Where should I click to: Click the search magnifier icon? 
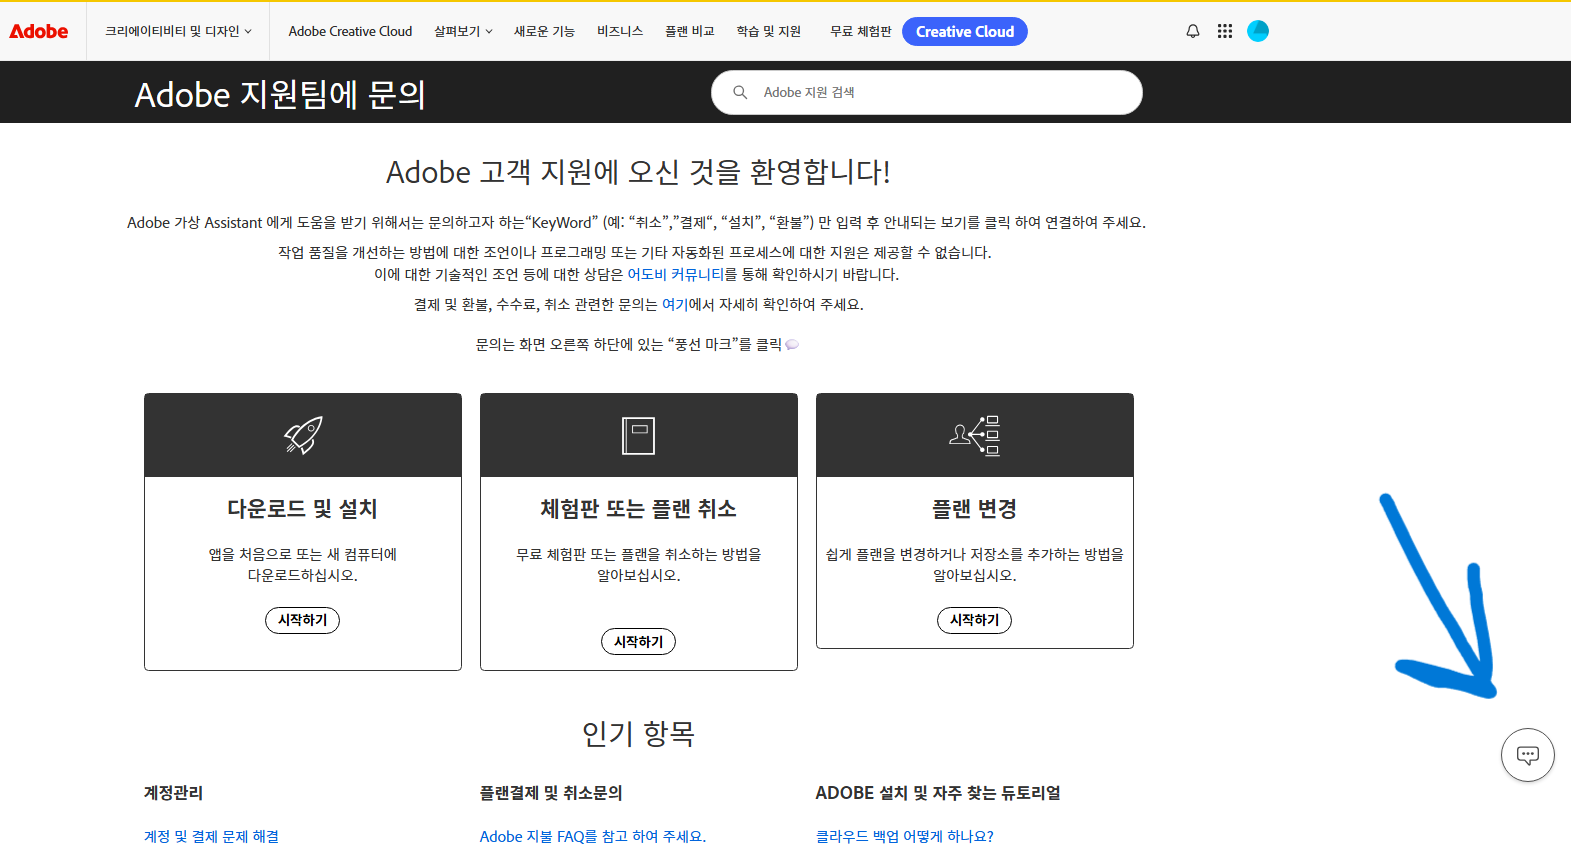tap(740, 92)
